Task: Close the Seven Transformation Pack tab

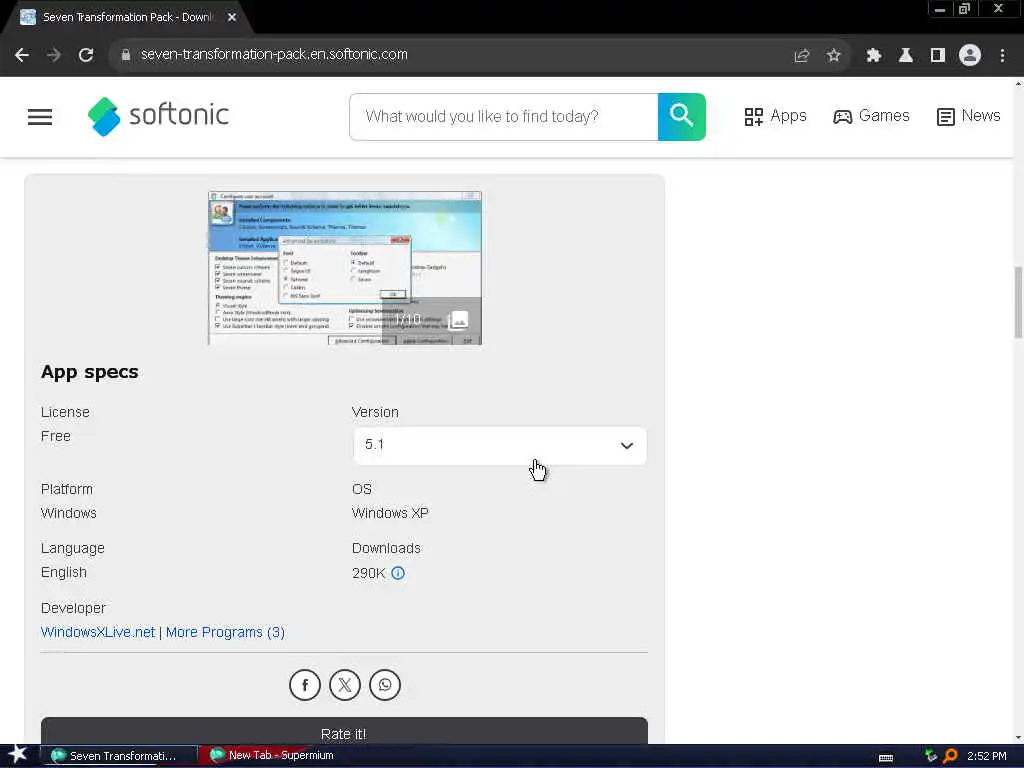Action: pos(232,17)
